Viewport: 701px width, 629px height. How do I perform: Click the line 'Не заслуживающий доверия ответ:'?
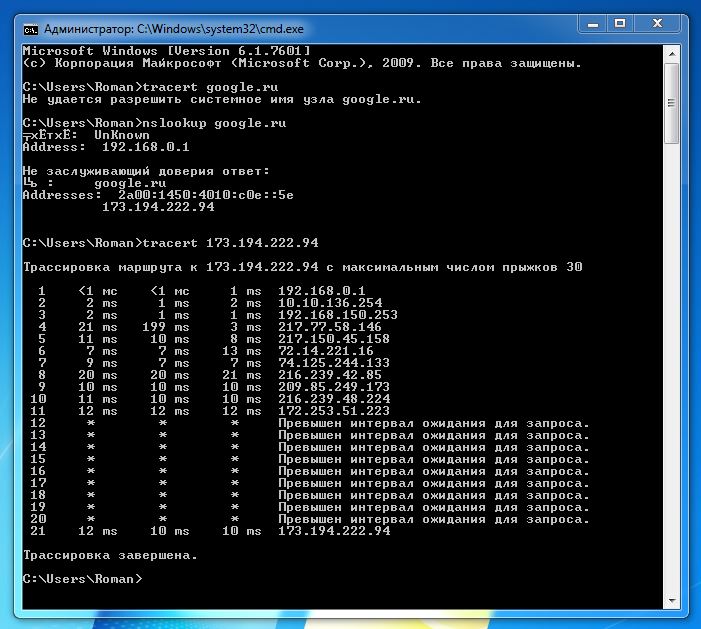coord(146,171)
